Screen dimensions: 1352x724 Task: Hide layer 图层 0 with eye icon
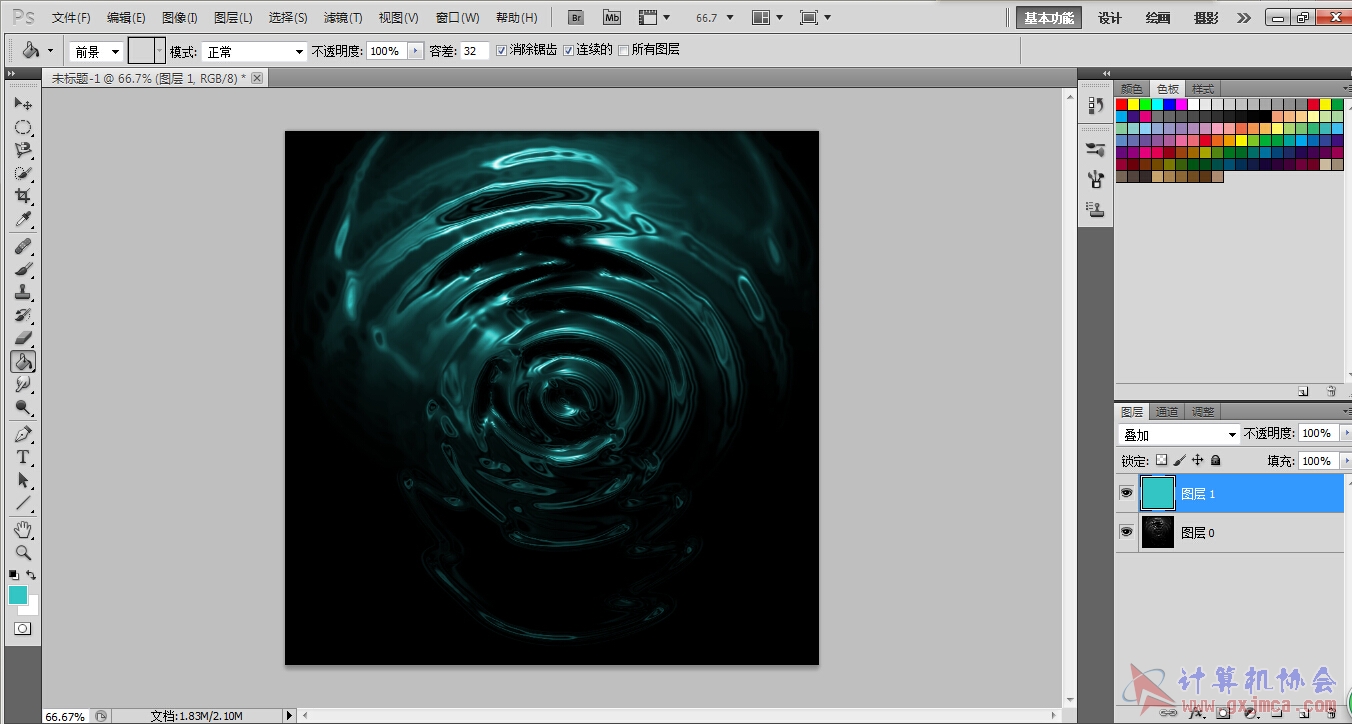[x=1126, y=532]
